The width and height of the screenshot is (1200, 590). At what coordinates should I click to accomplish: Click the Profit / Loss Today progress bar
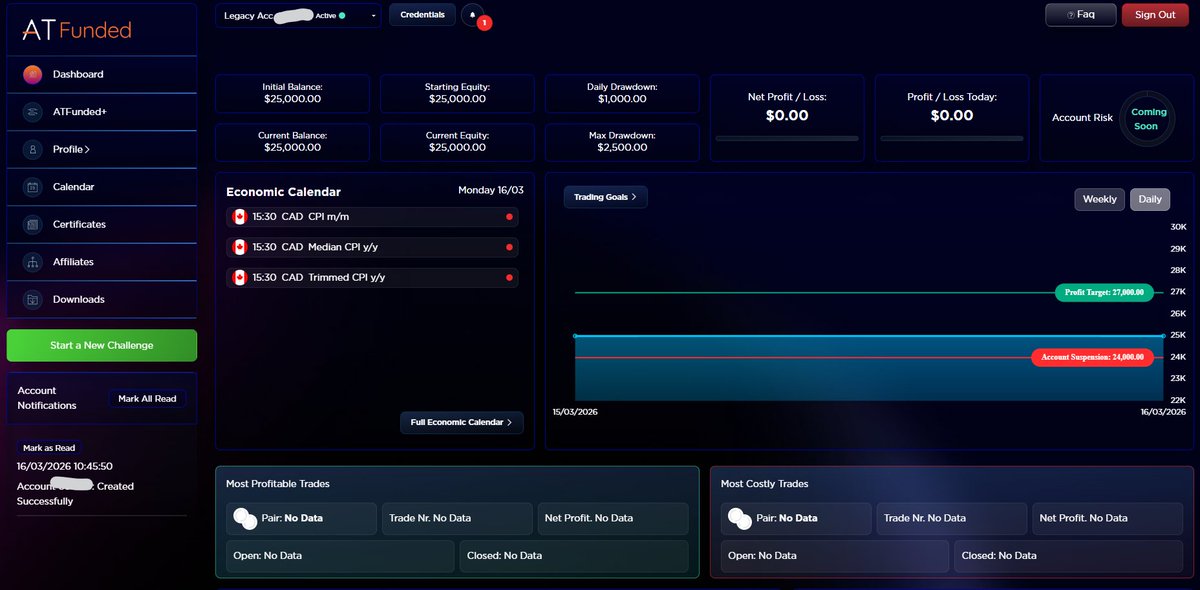coord(952,138)
